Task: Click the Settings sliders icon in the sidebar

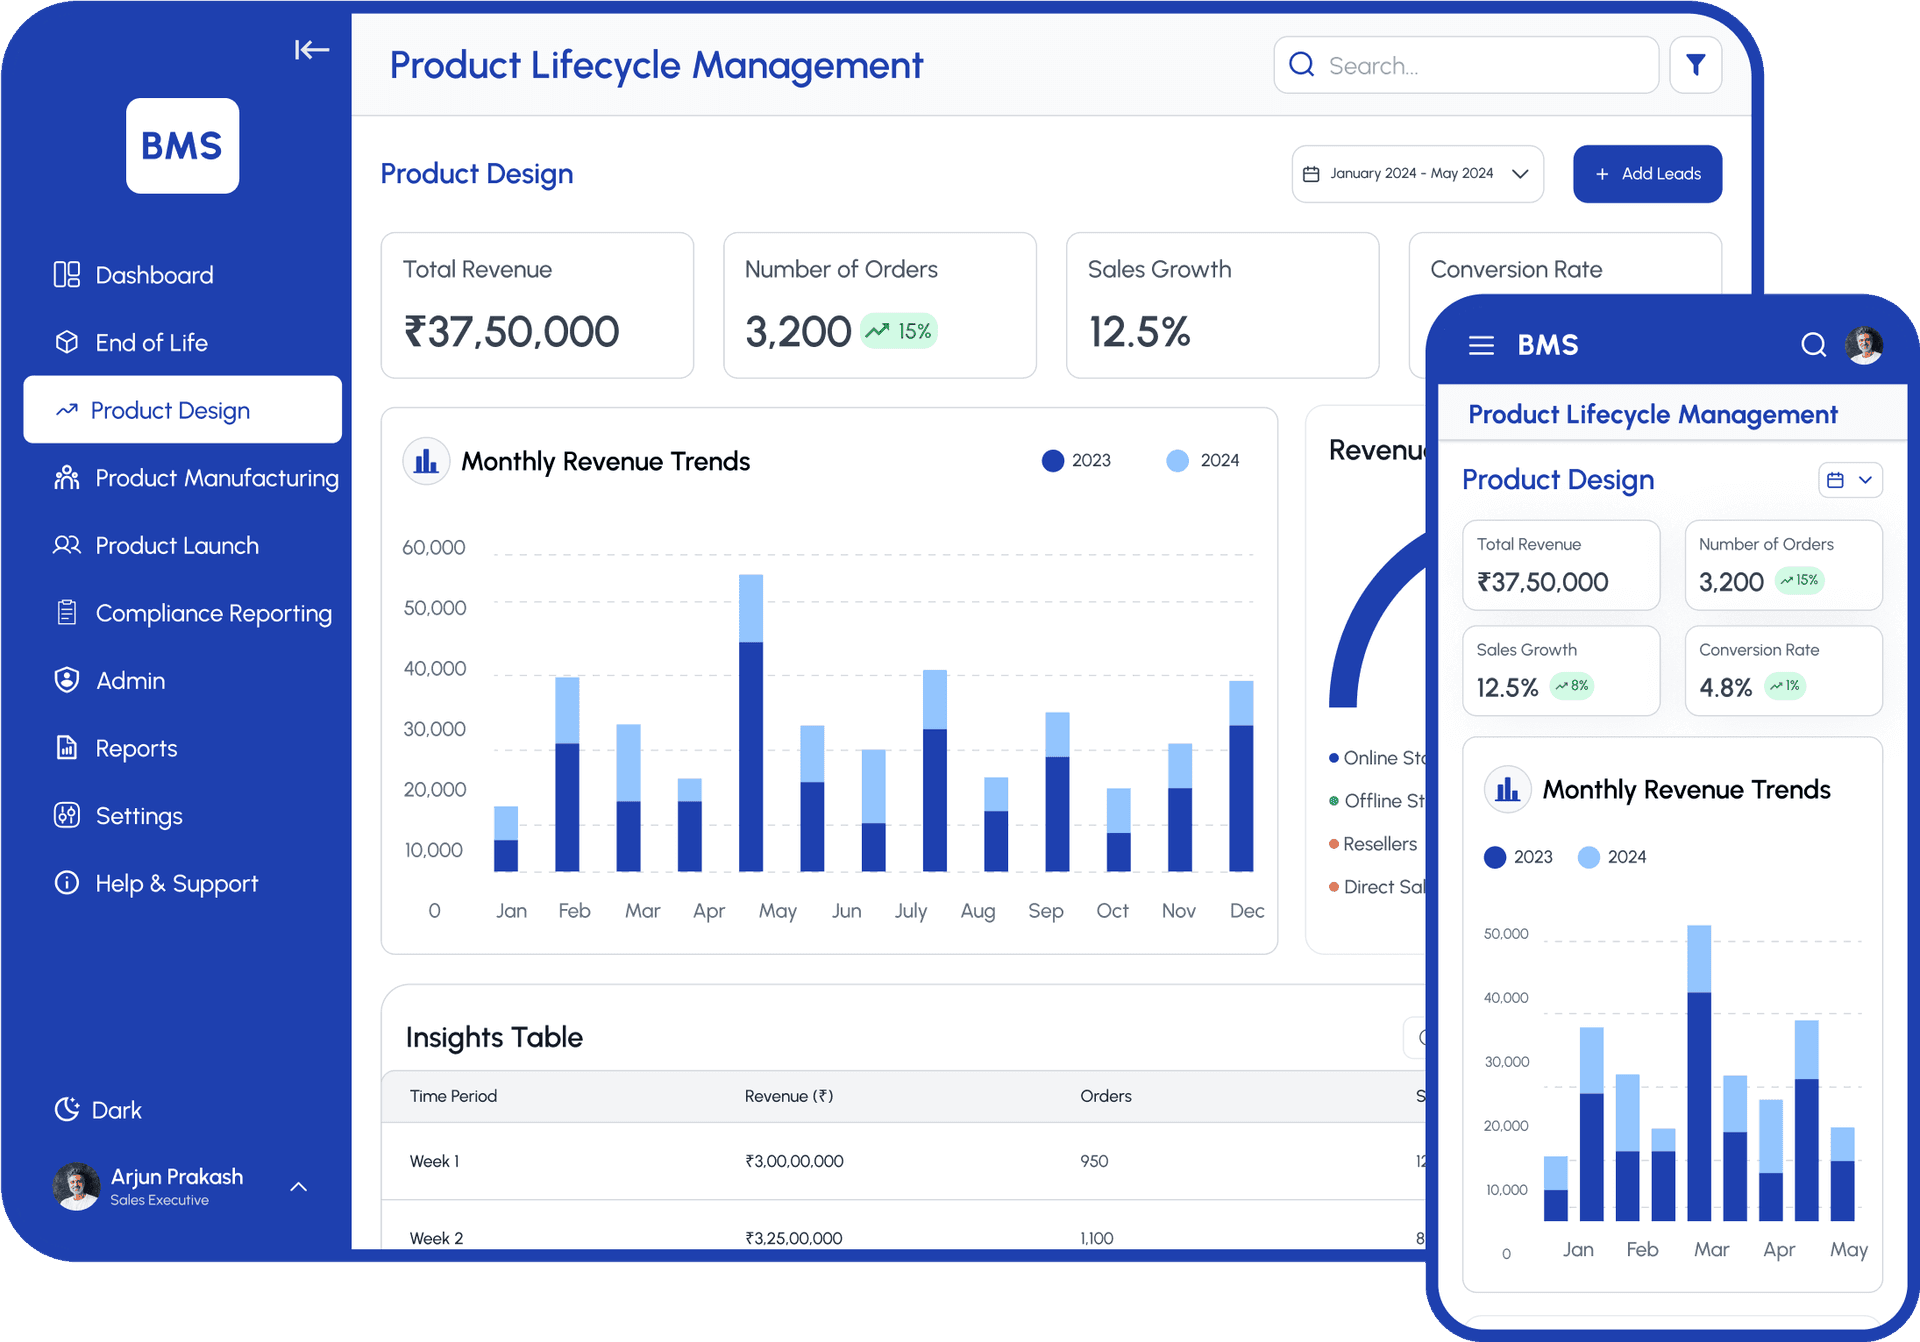Action: (66, 815)
